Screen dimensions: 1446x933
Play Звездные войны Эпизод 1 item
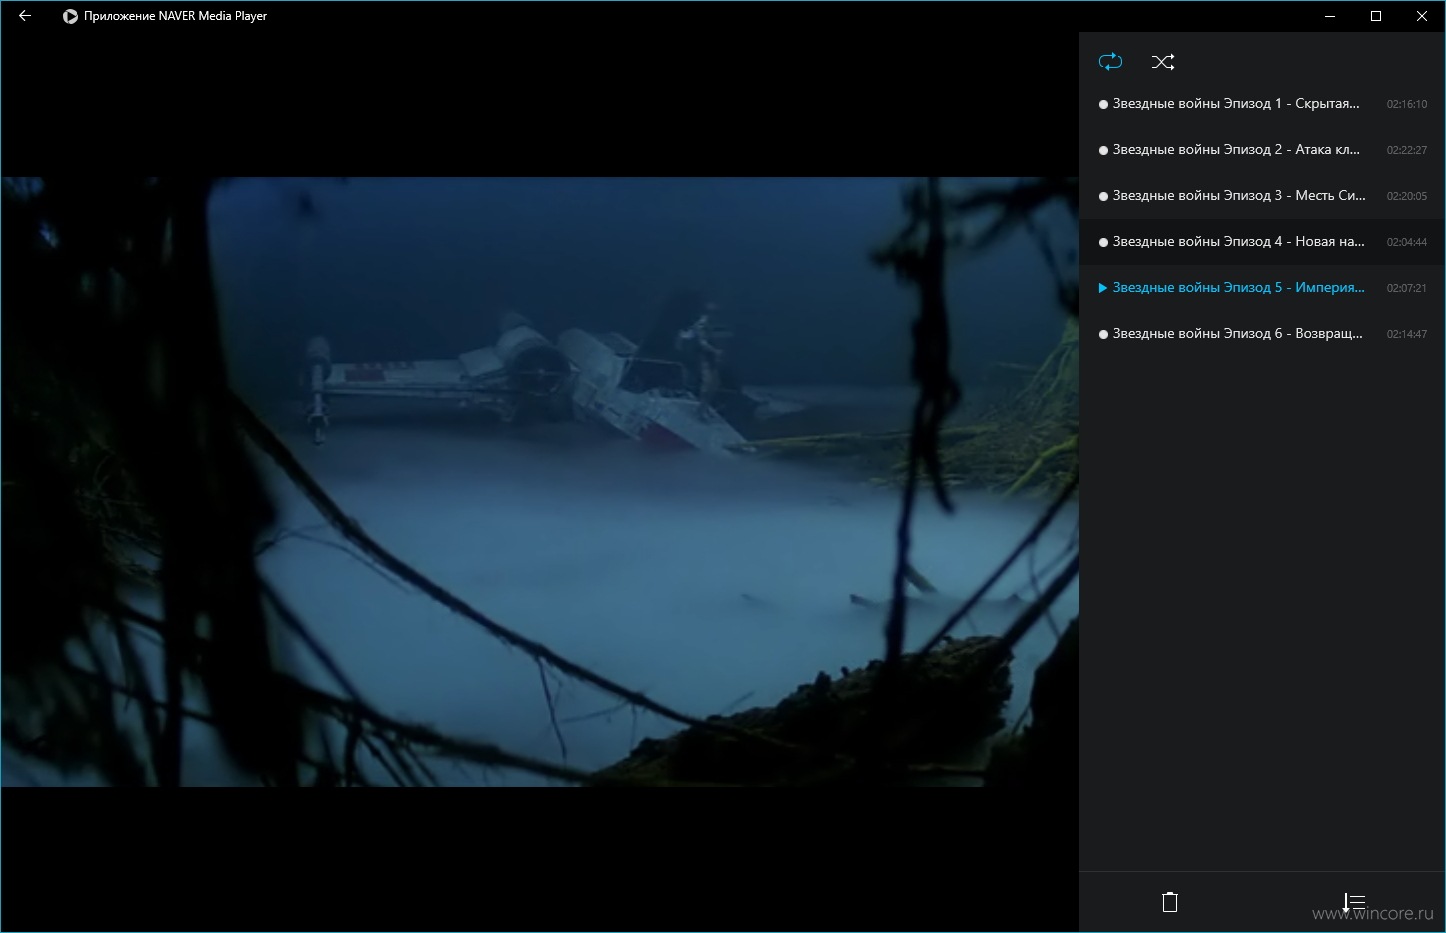click(x=1262, y=104)
